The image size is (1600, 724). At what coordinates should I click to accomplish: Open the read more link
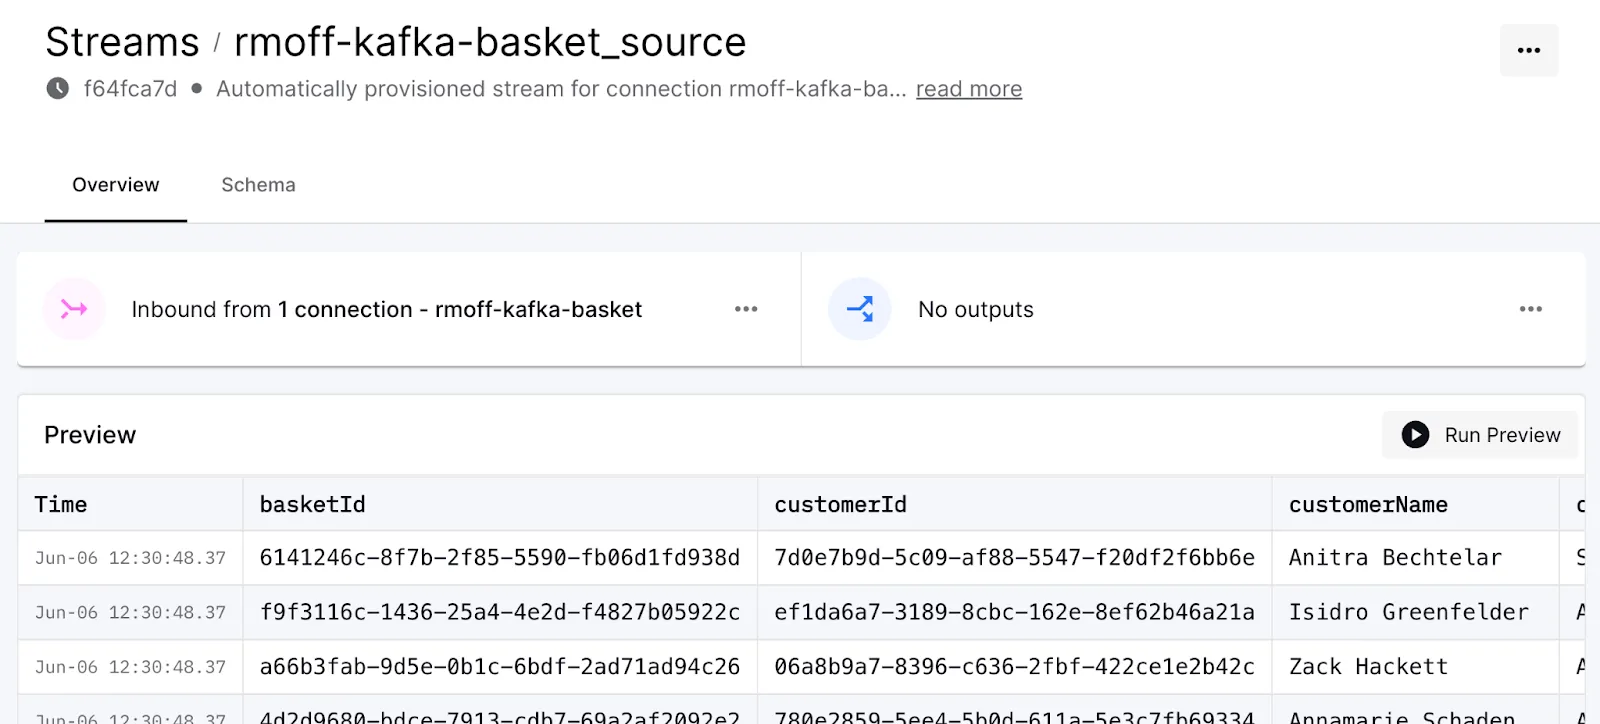pyautogui.click(x=968, y=89)
